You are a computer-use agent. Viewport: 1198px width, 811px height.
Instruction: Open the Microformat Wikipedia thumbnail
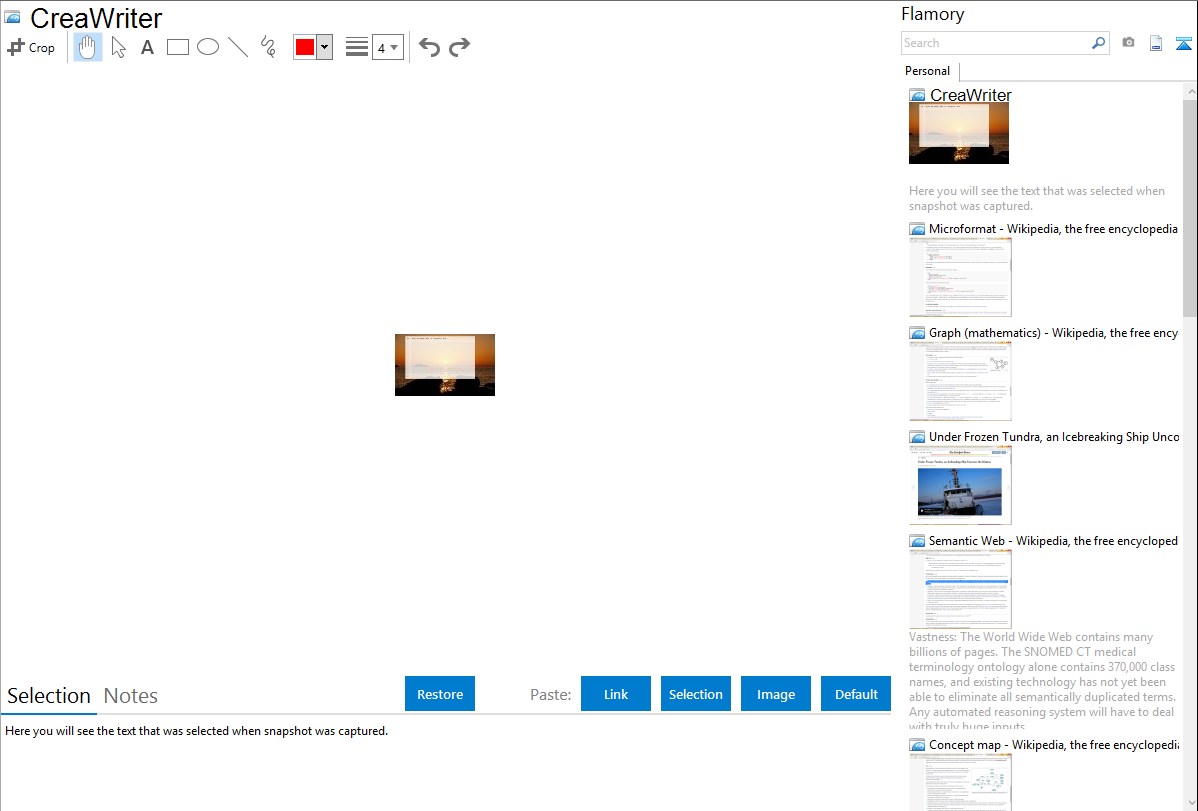point(960,277)
